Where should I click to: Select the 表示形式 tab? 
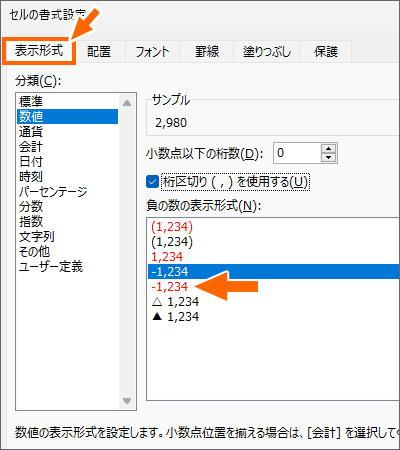click(x=39, y=51)
